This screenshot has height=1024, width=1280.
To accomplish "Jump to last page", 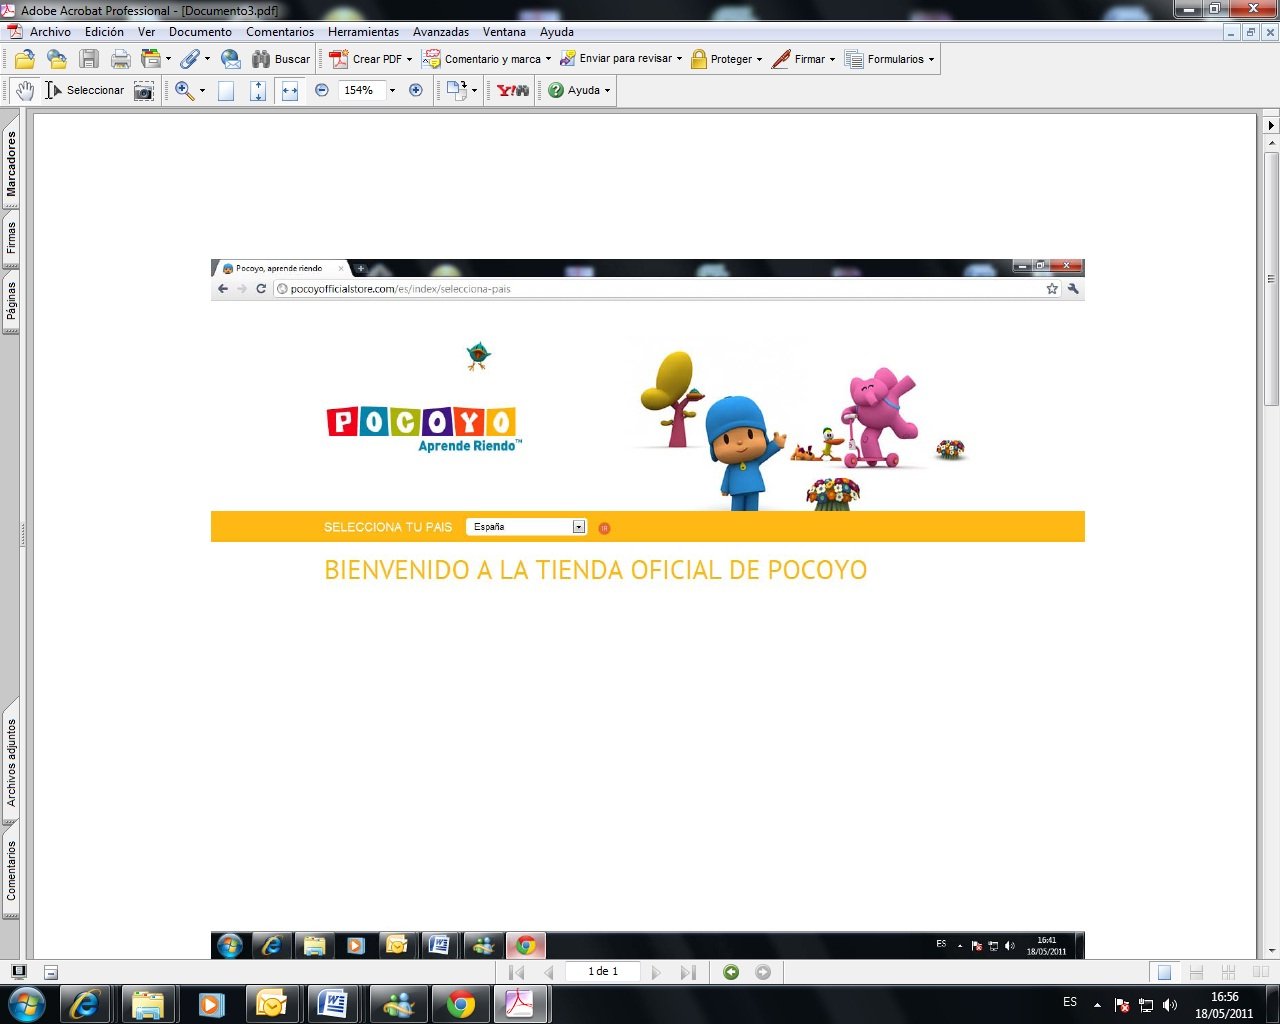I will [688, 972].
